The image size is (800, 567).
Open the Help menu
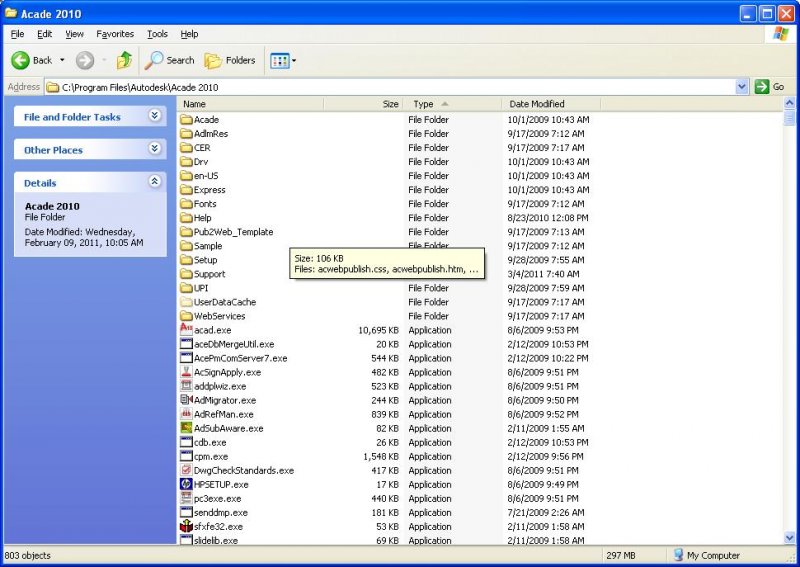click(189, 34)
